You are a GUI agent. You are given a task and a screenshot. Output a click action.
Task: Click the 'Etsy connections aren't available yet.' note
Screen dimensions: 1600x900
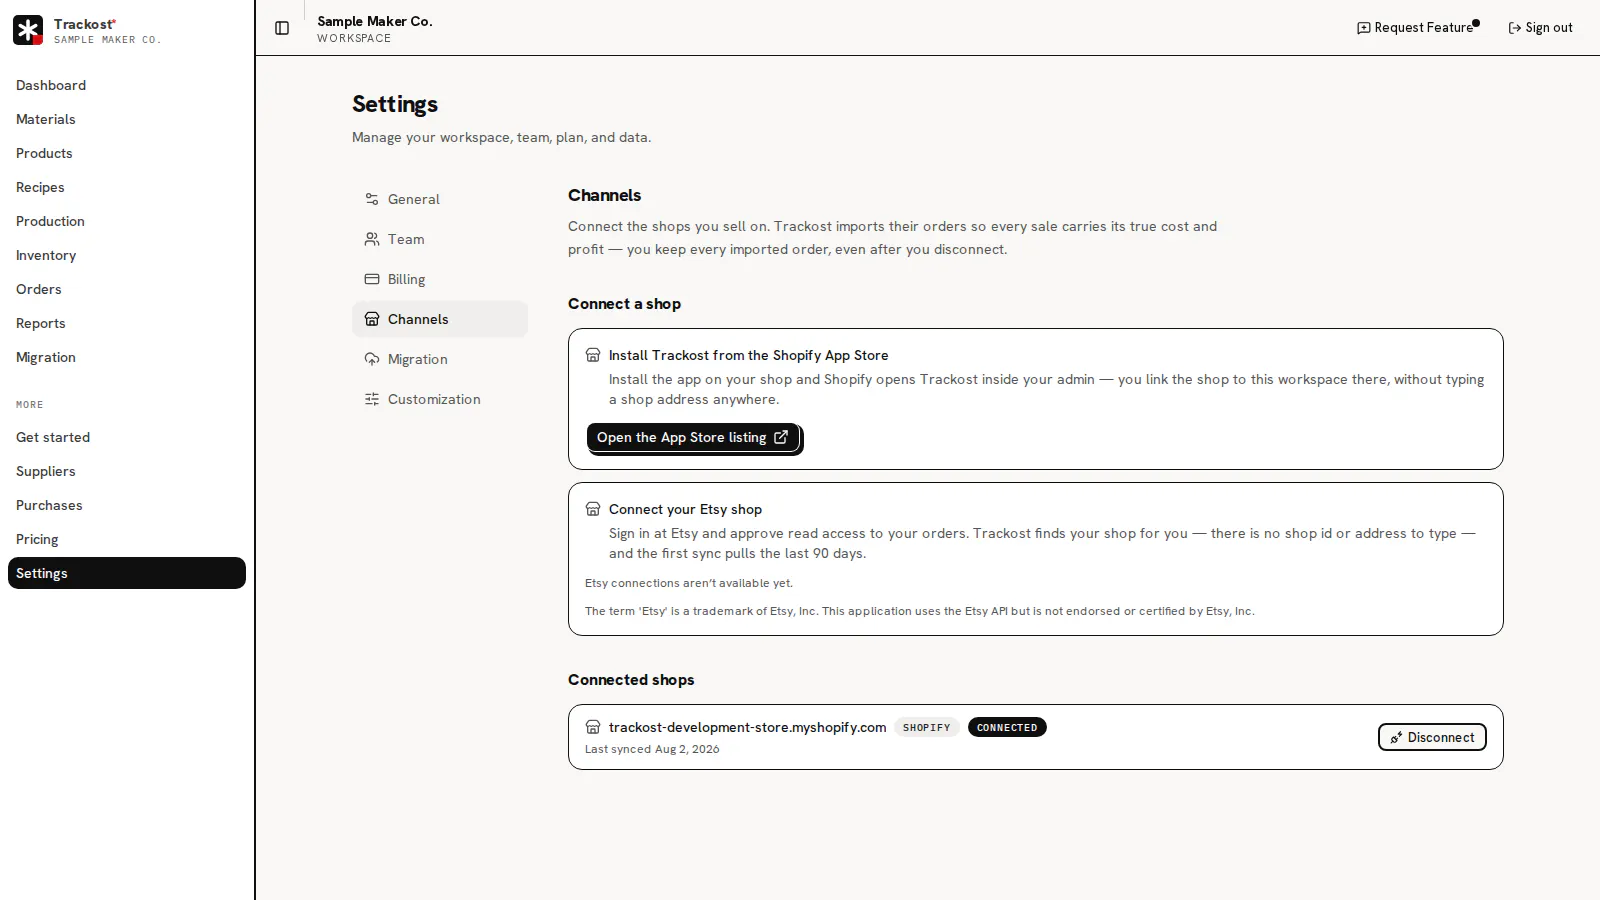(689, 583)
